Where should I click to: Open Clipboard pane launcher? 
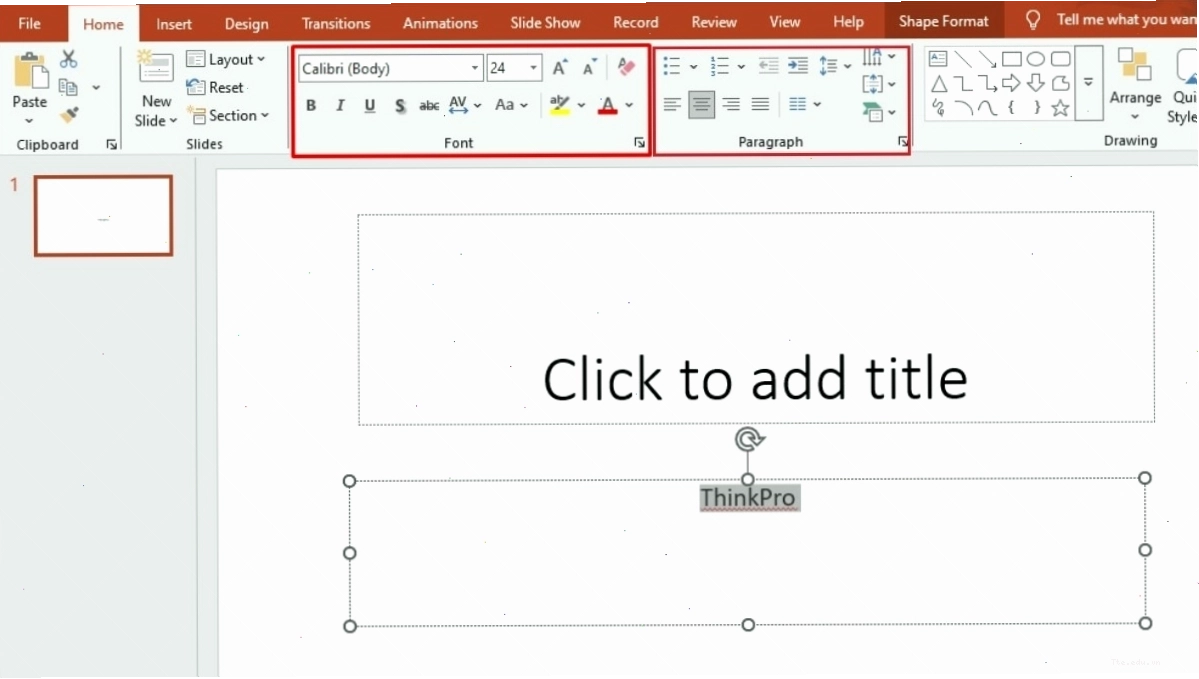point(112,145)
